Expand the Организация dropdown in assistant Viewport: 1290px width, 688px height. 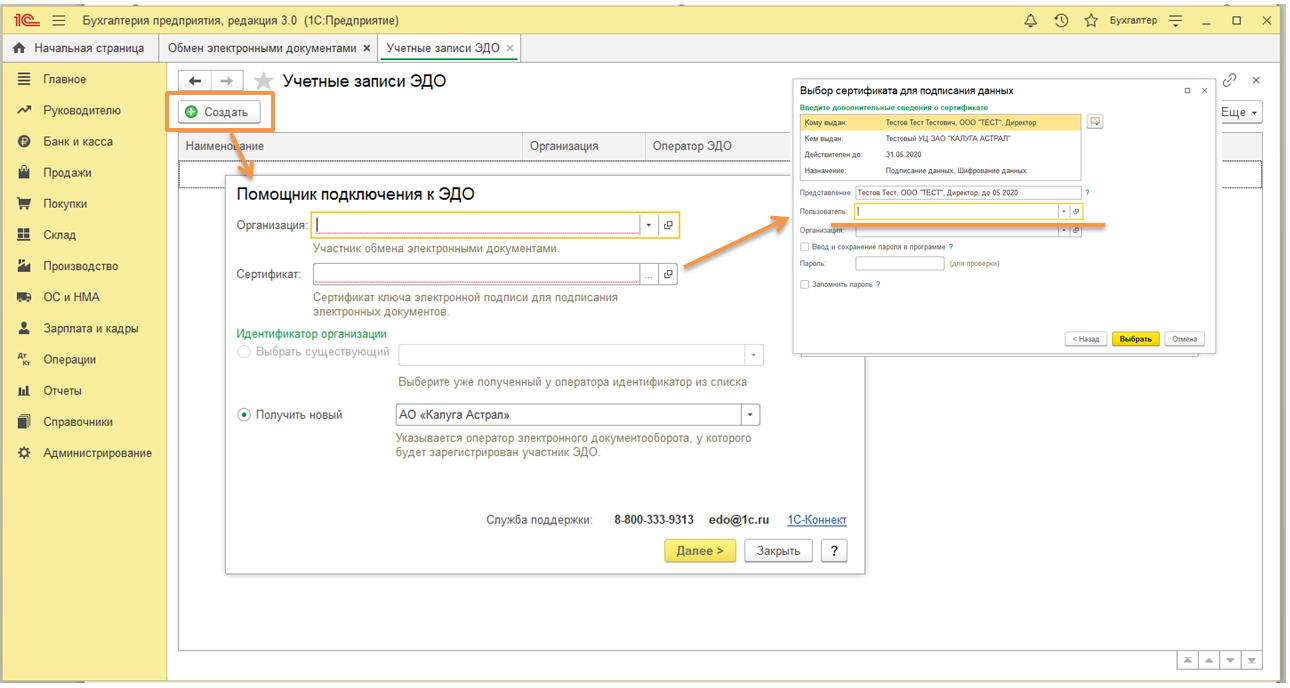649,225
